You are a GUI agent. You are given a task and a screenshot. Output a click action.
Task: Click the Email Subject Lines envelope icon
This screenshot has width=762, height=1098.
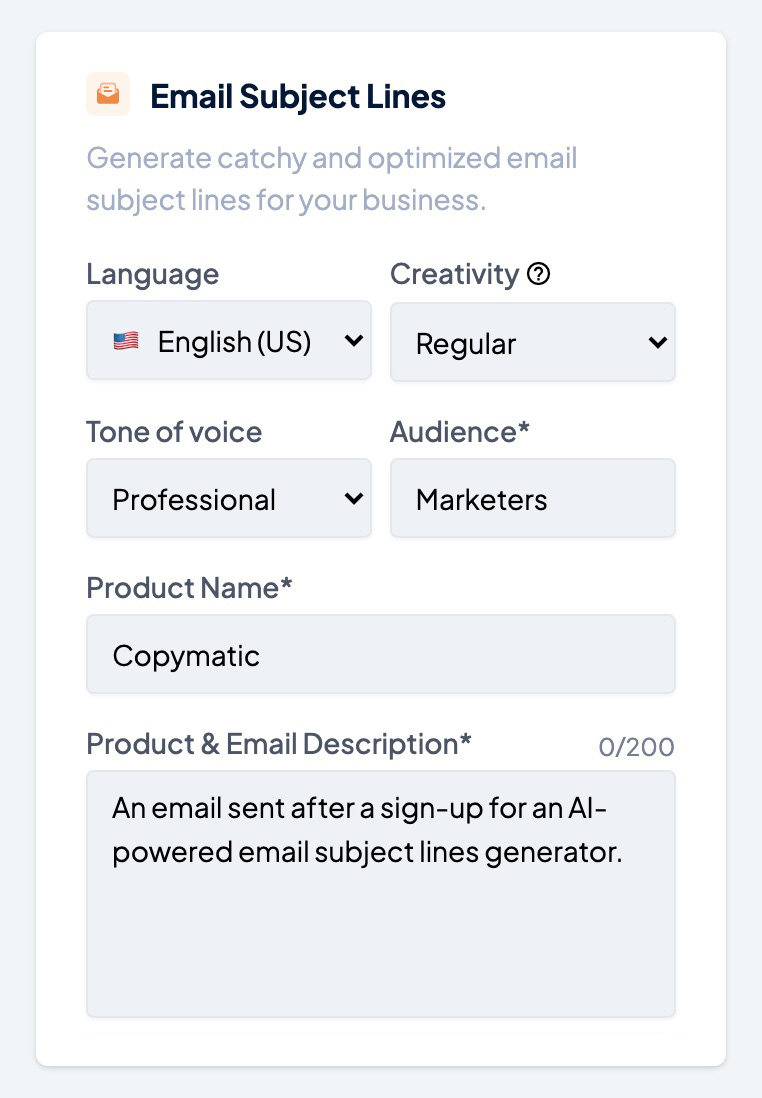coord(107,93)
